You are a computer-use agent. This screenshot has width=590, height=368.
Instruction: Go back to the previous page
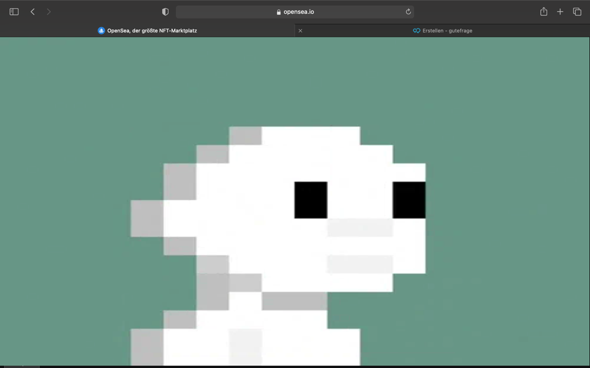(x=33, y=12)
